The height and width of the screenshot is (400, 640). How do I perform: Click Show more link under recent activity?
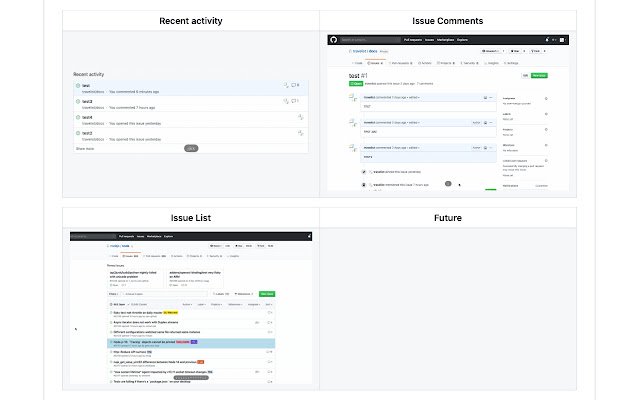[x=85, y=149]
